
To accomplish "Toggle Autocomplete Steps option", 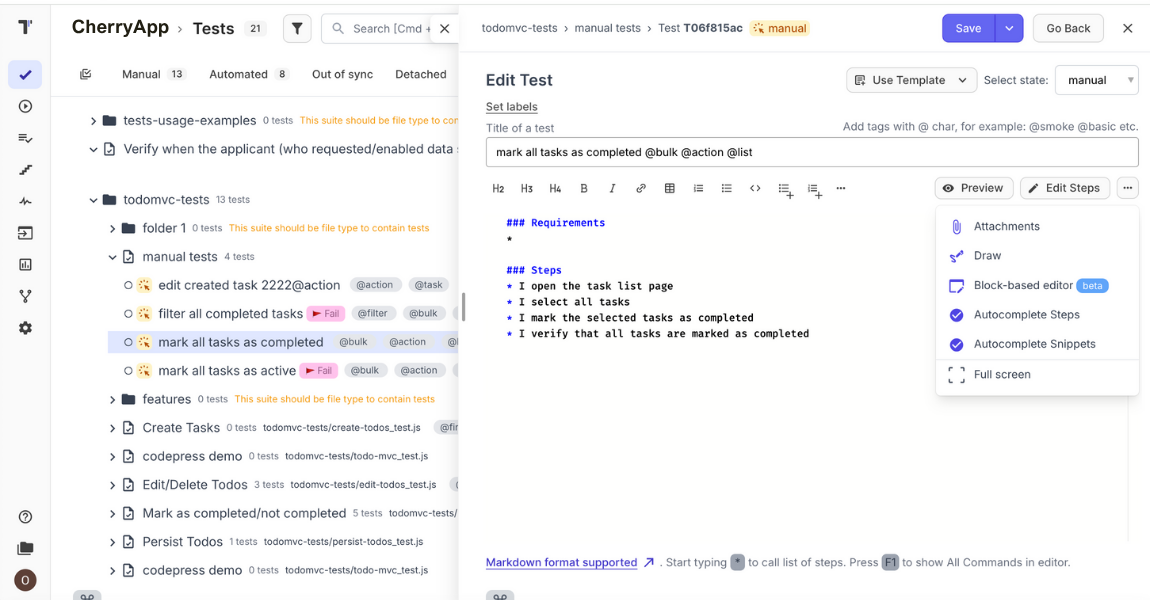I will point(1026,315).
